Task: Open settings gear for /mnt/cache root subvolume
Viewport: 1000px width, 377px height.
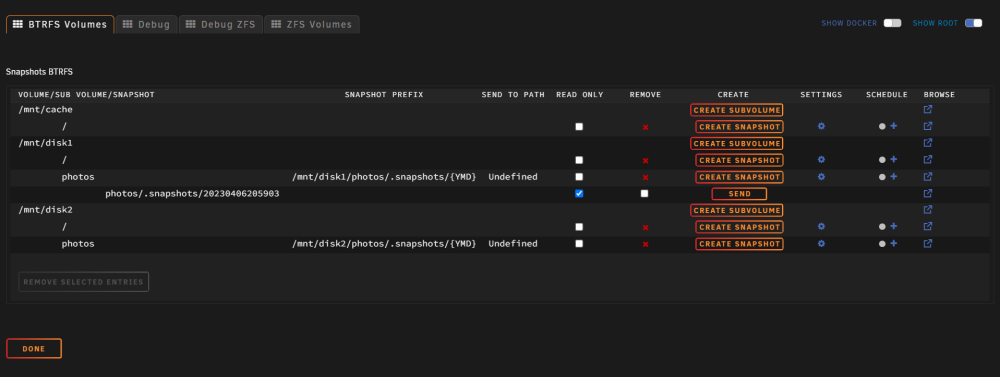Action: click(821, 126)
